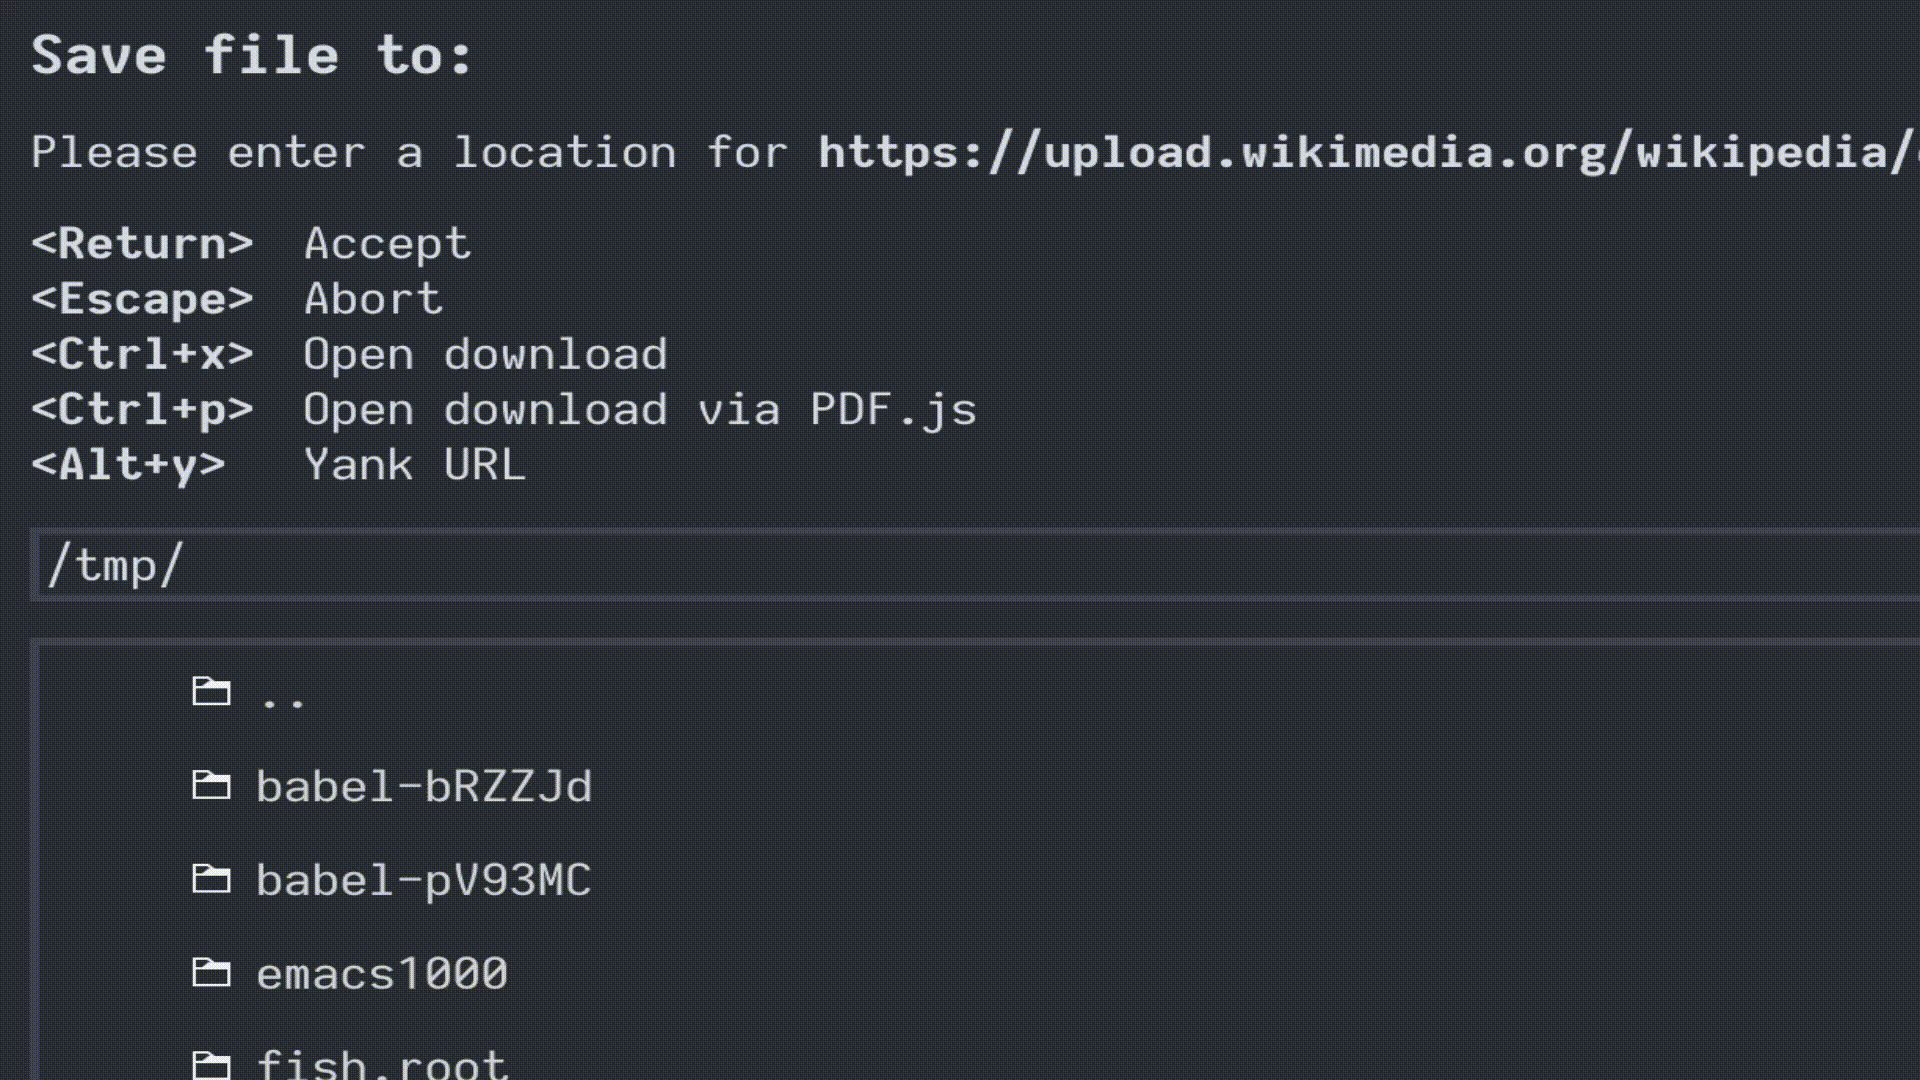Click the Open download via PDF.js action
1920x1080 pixels.
pyautogui.click(x=641, y=409)
